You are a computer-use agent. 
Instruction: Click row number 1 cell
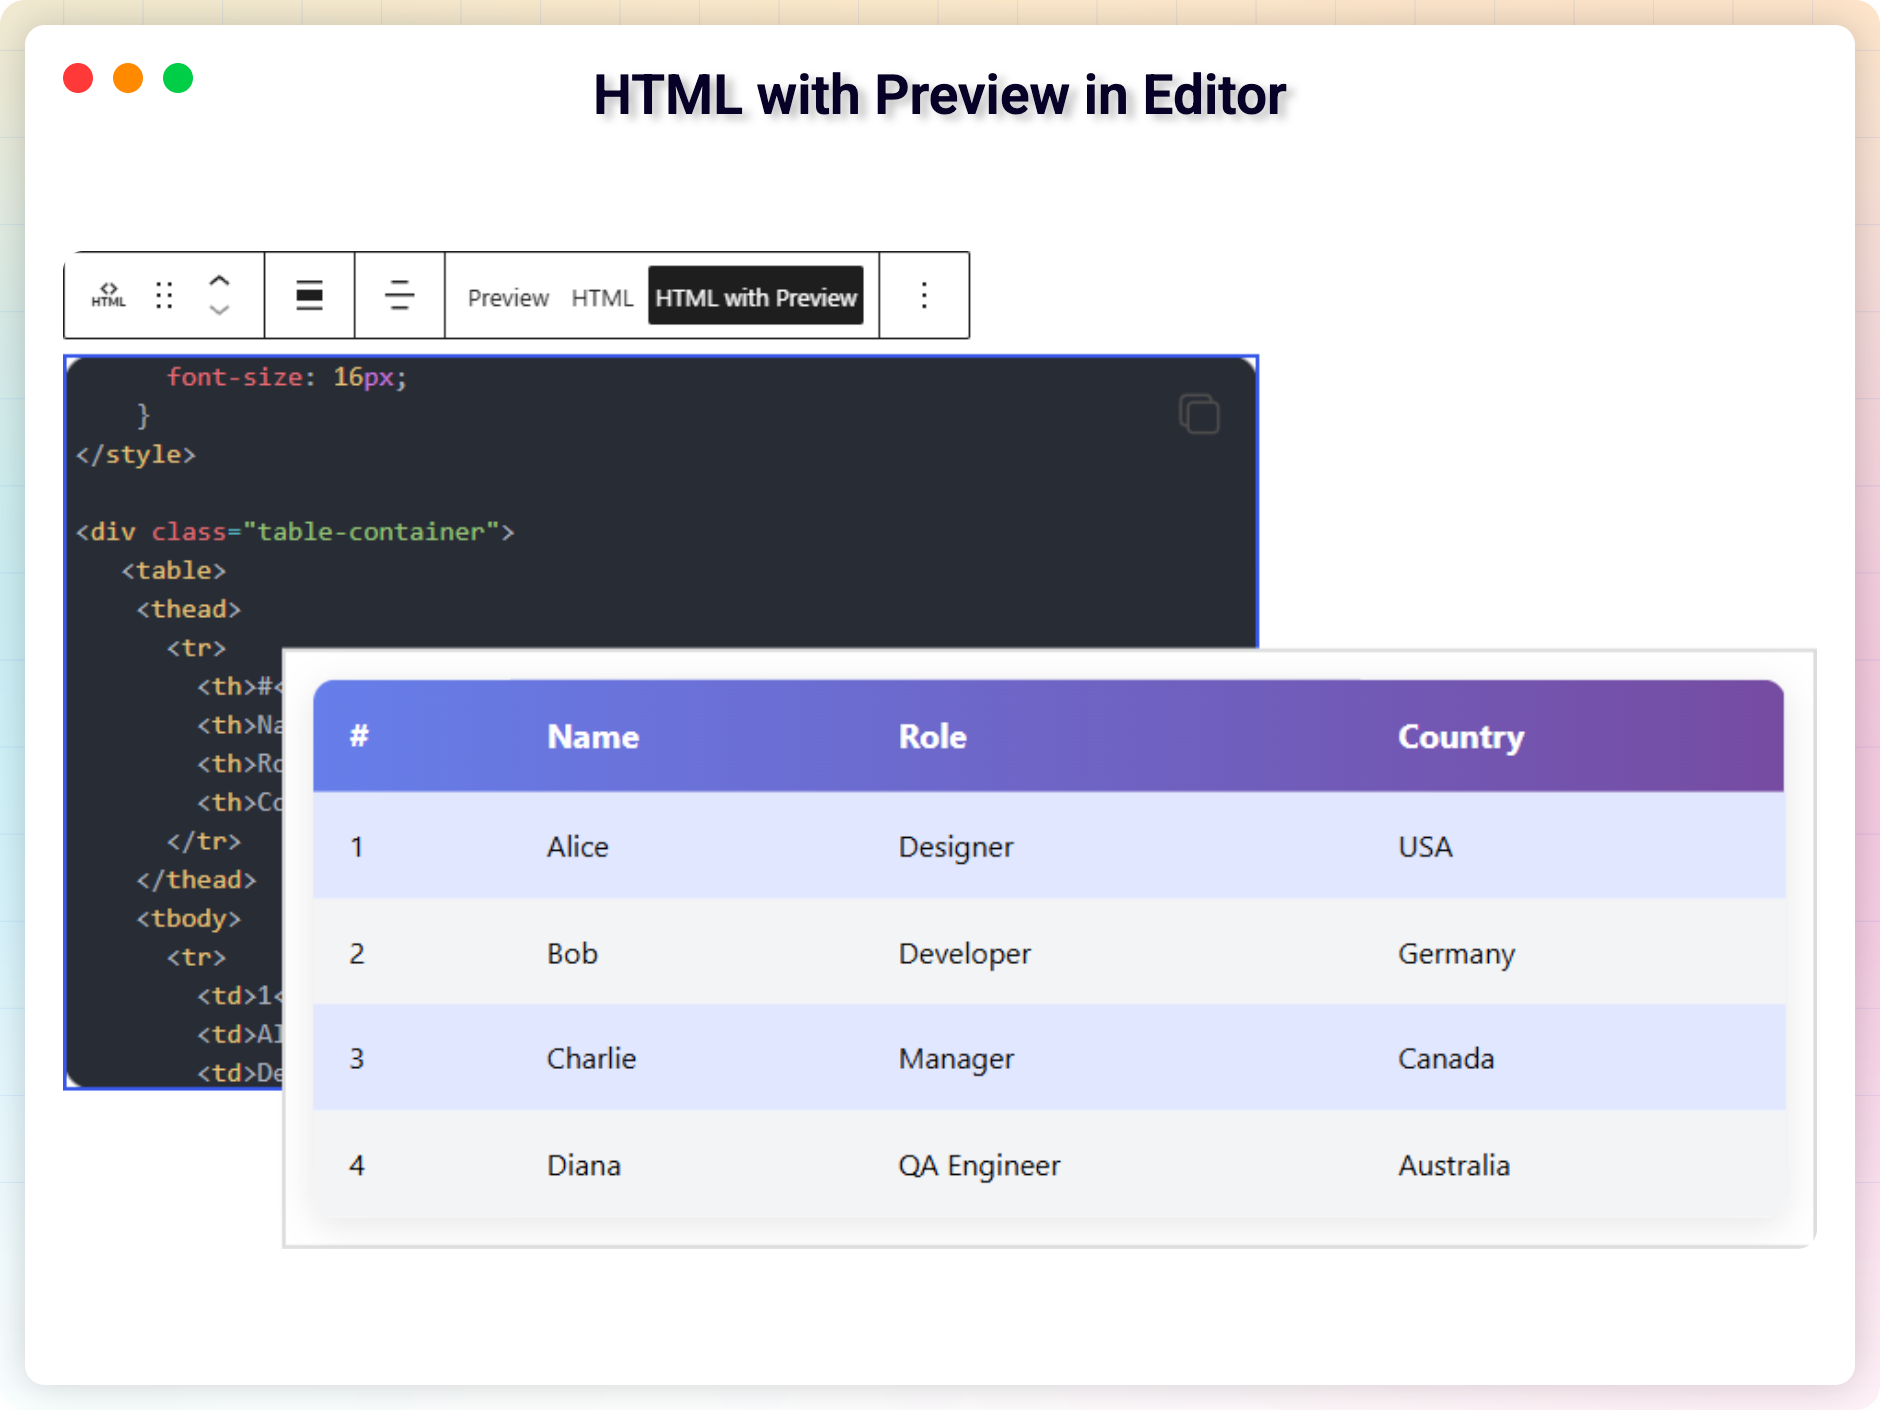[x=356, y=847]
